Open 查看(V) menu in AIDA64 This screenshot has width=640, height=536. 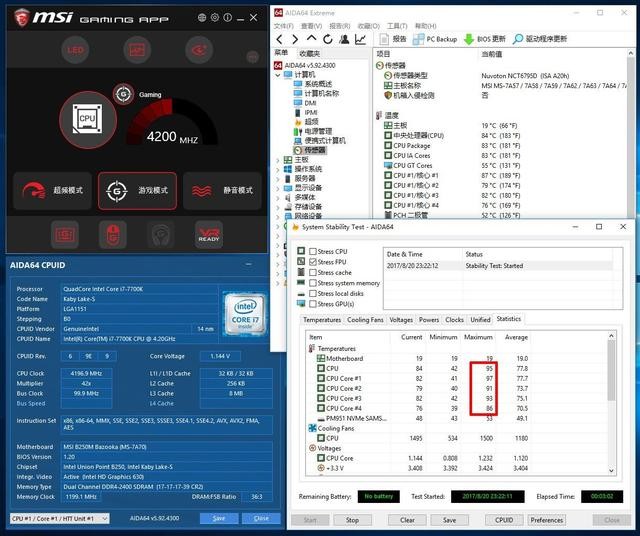311,26
